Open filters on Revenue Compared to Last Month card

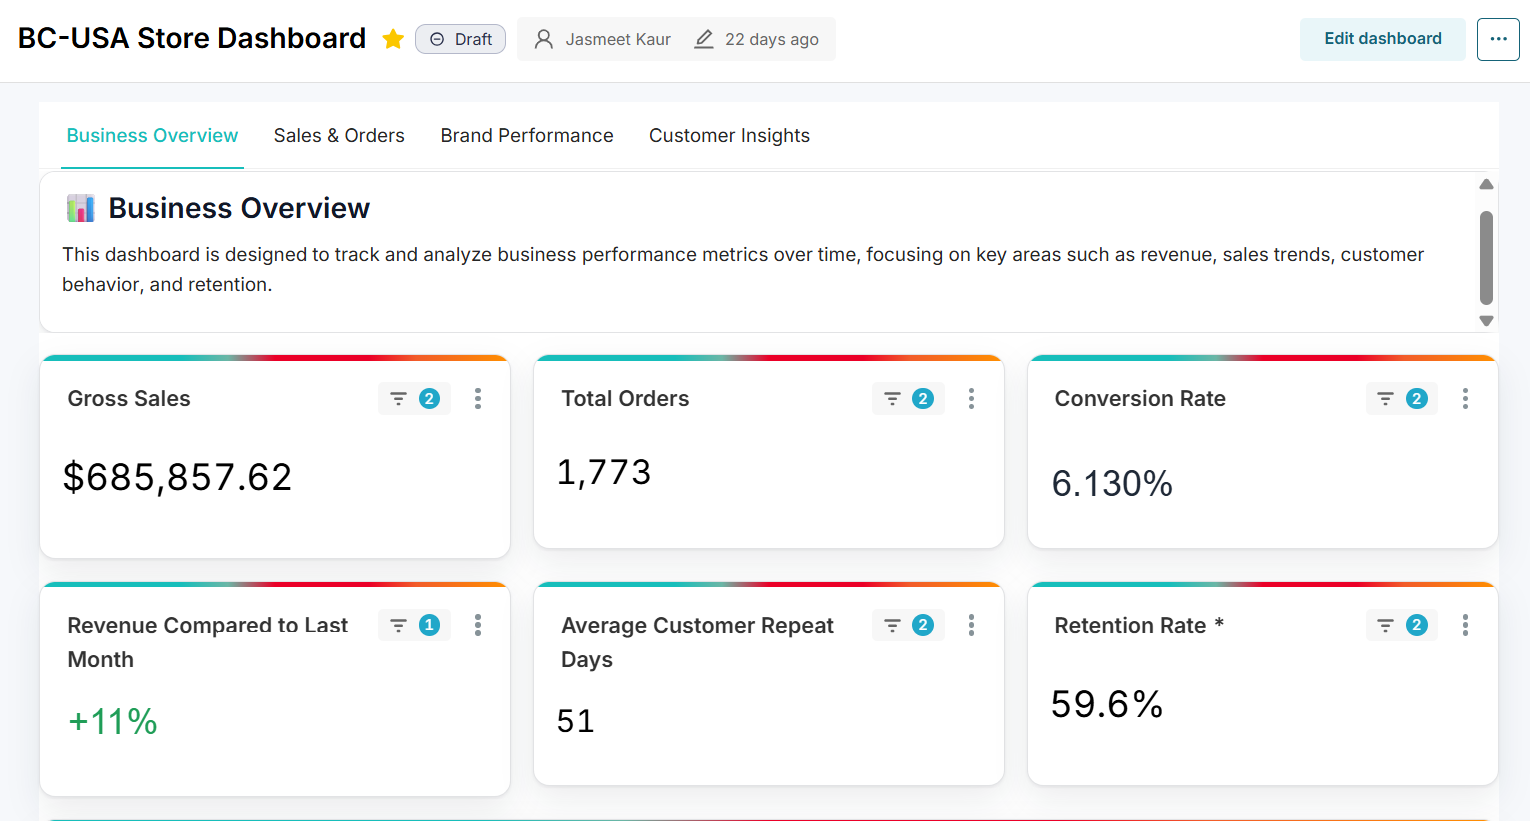pyautogui.click(x=414, y=625)
